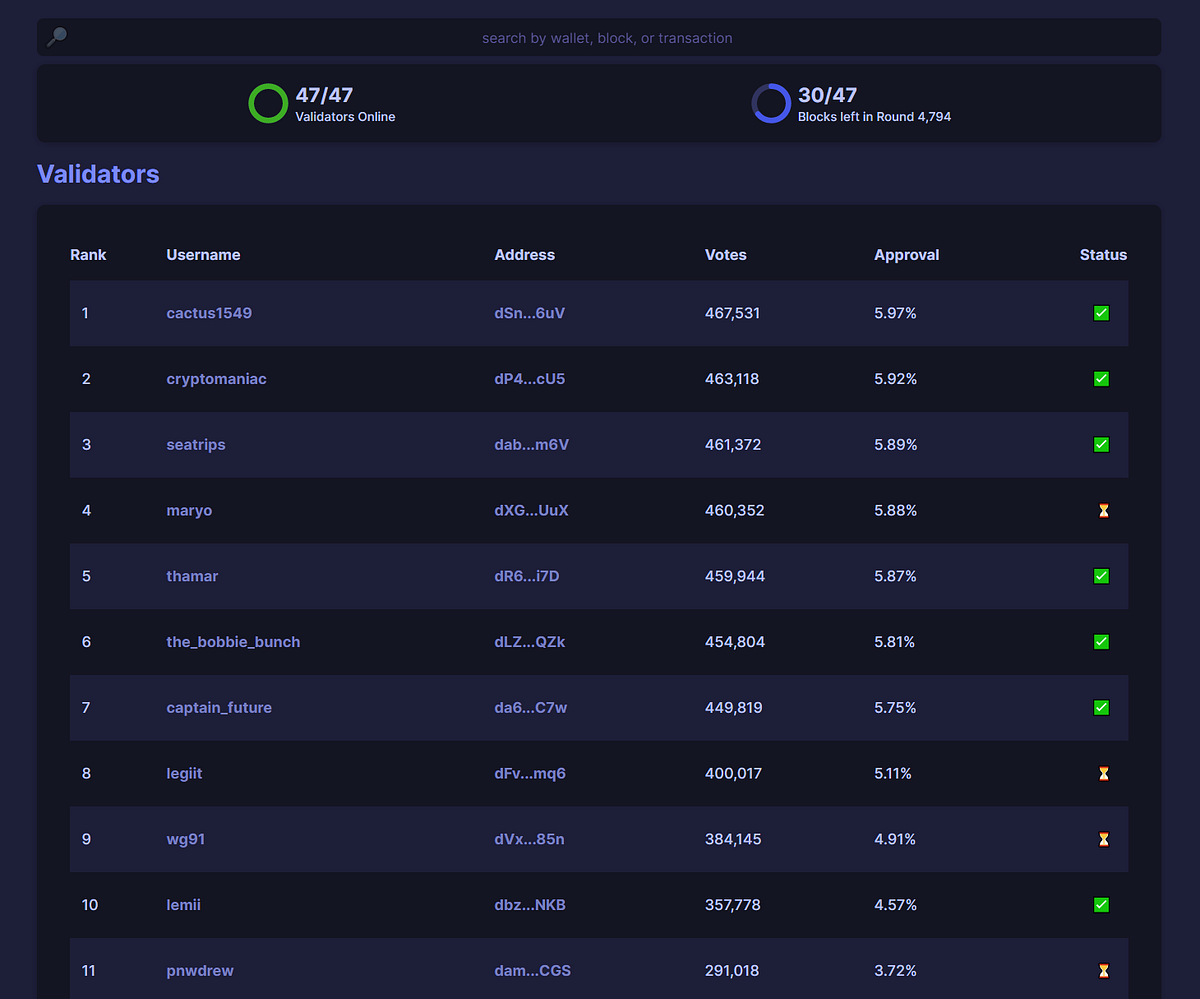Open the captain_future validator profile
The image size is (1200, 999).
click(219, 708)
